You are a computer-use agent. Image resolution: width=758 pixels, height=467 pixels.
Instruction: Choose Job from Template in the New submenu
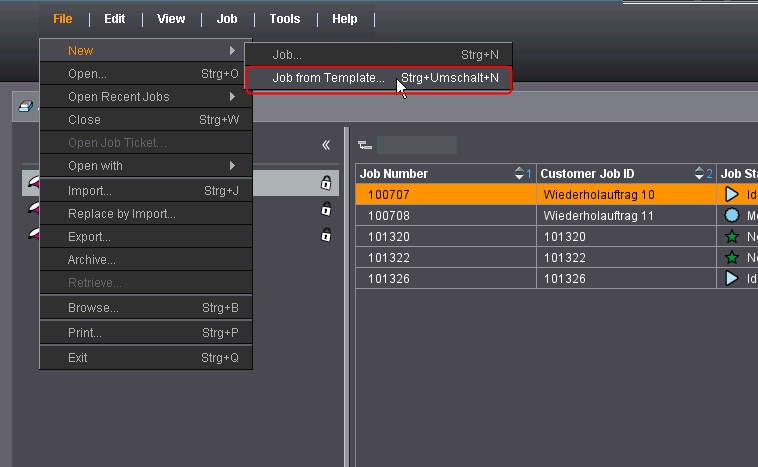click(328, 78)
